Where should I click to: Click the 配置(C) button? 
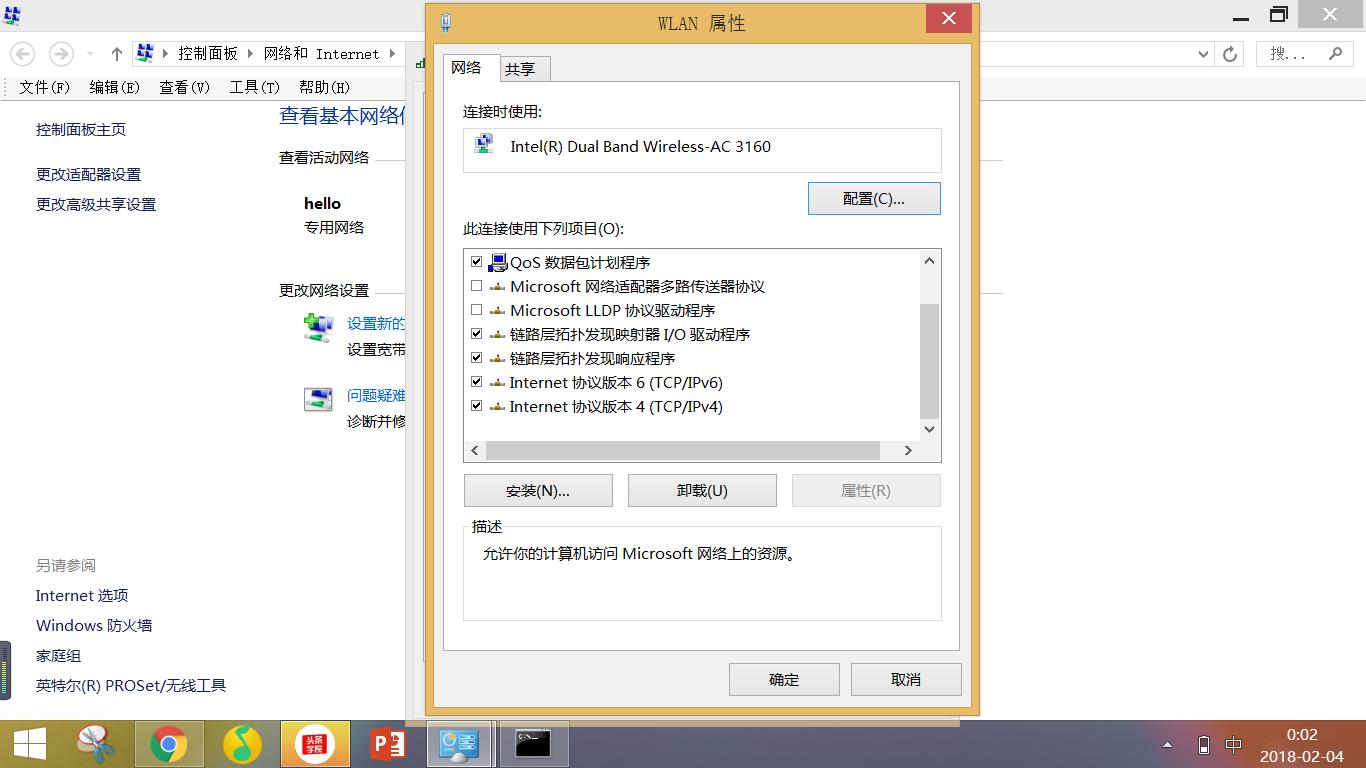tap(873, 198)
